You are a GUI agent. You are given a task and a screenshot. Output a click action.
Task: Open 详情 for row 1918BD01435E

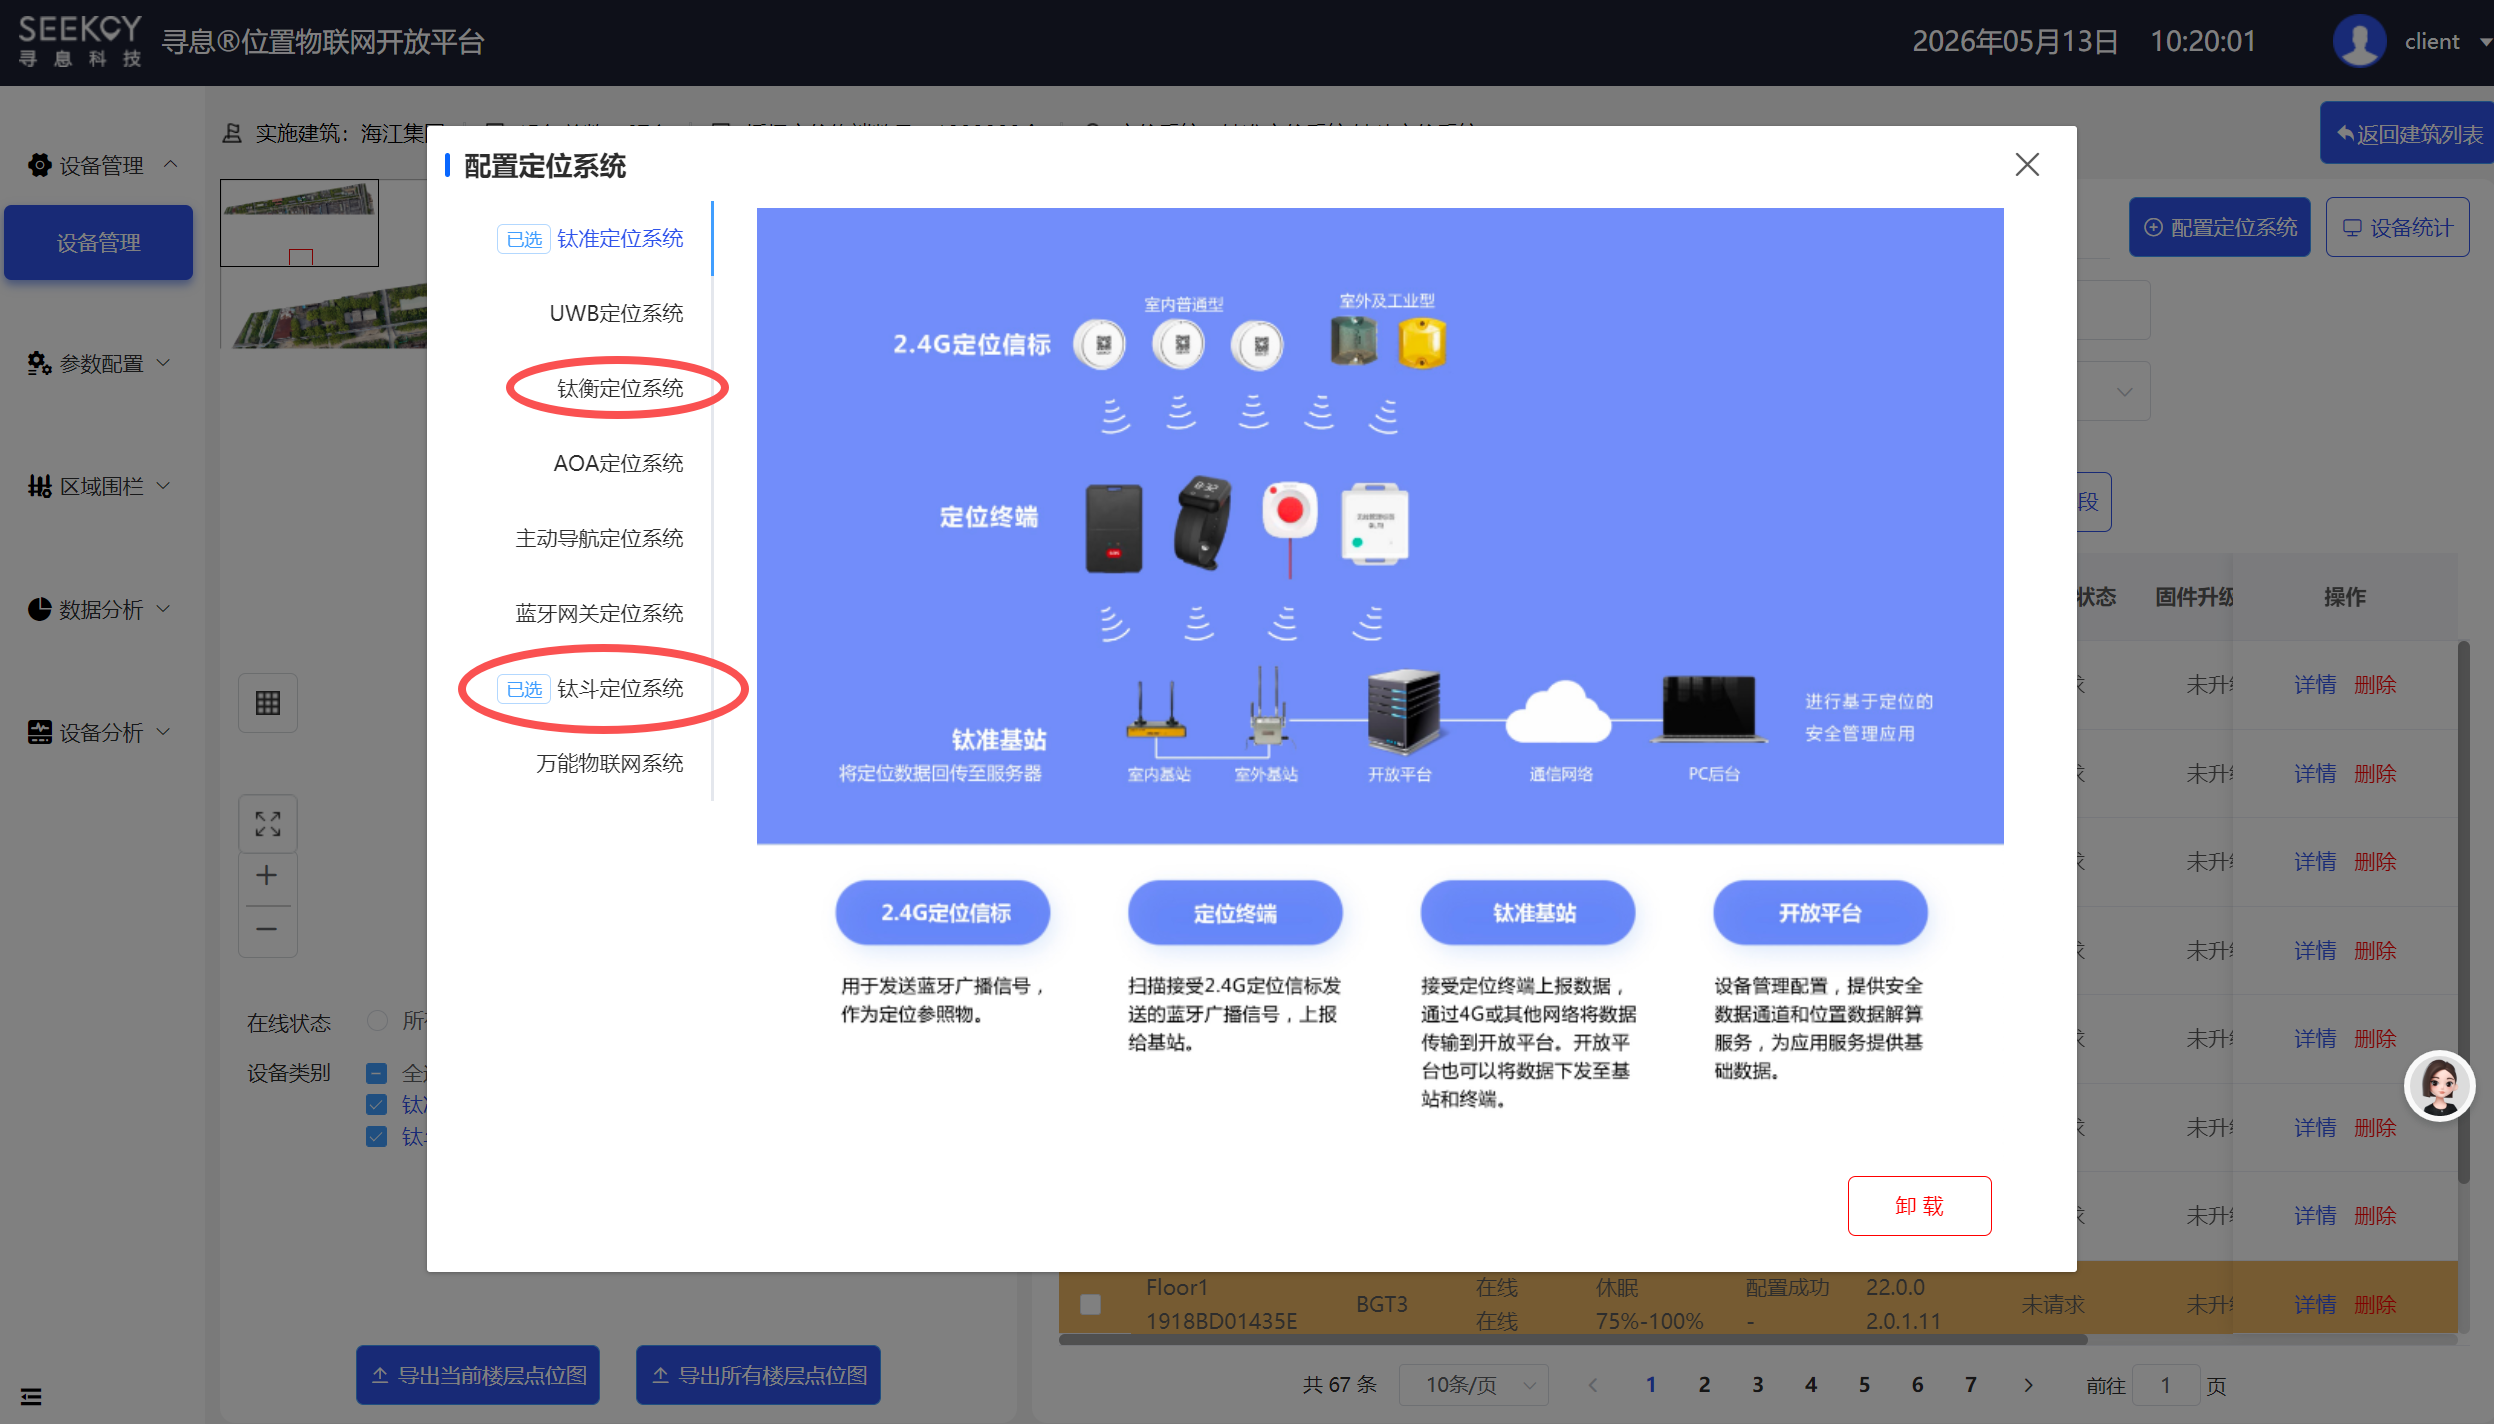coord(2315,1305)
